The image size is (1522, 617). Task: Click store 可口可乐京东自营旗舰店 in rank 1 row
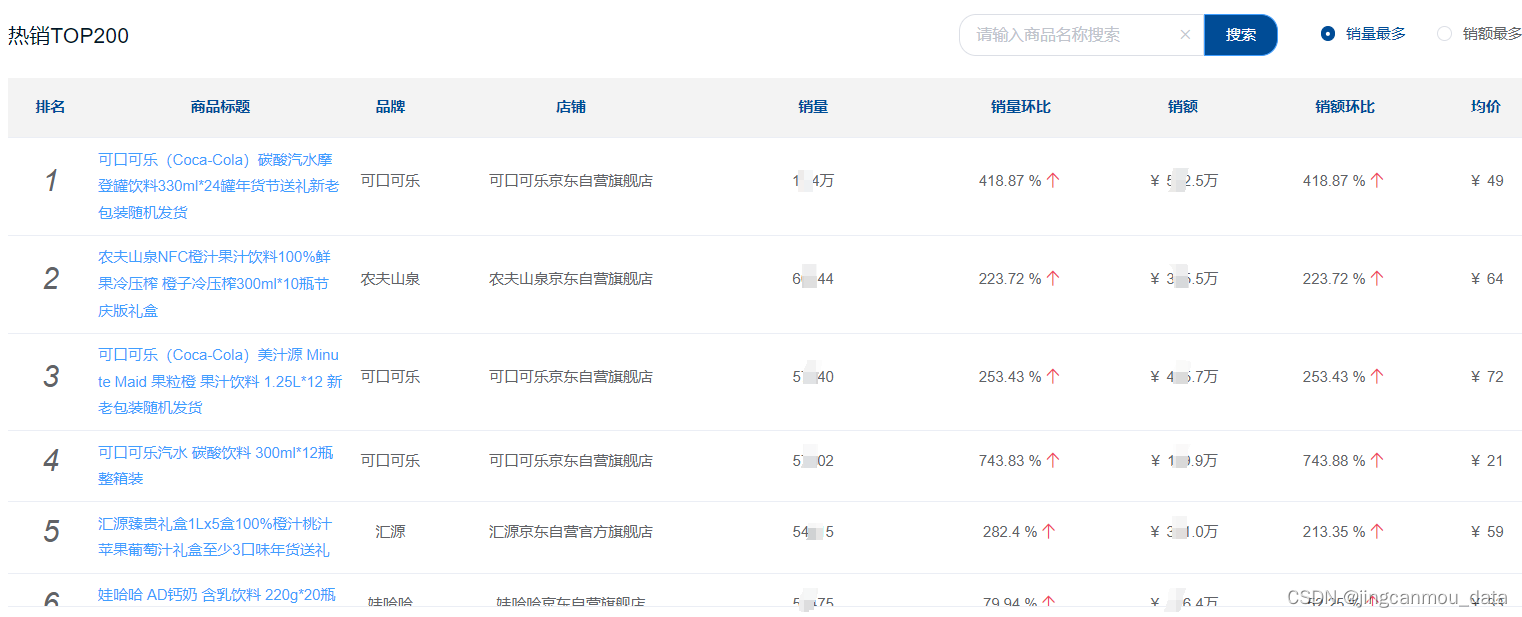(571, 181)
